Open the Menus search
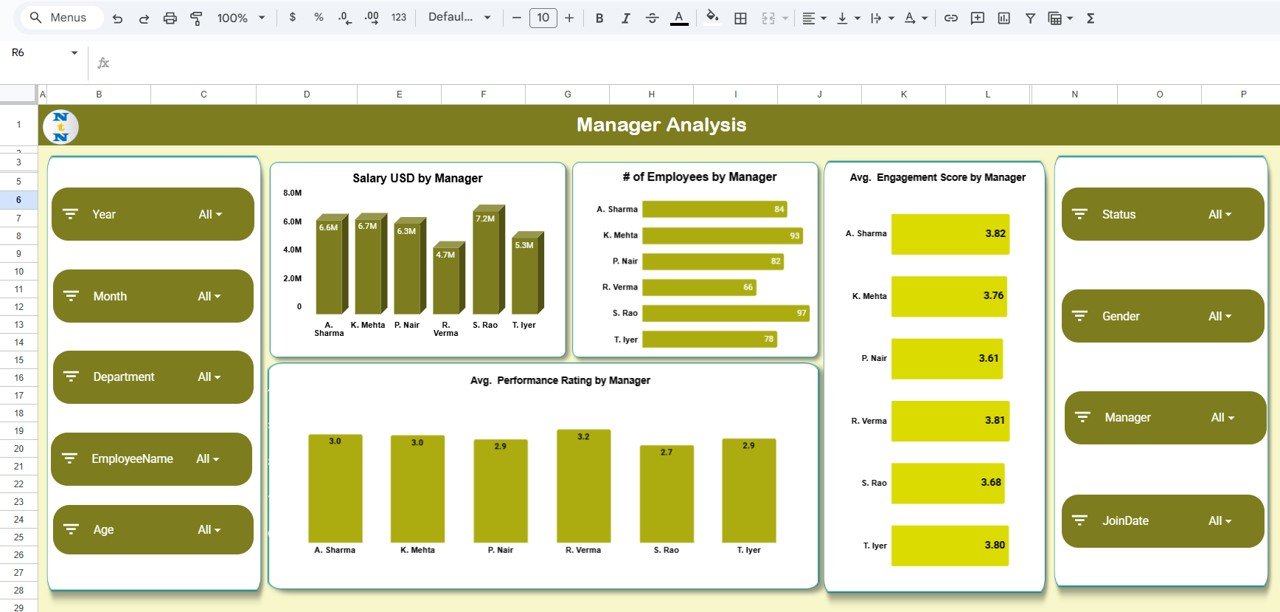Viewport: 1280px width, 612px height. (x=60, y=17)
